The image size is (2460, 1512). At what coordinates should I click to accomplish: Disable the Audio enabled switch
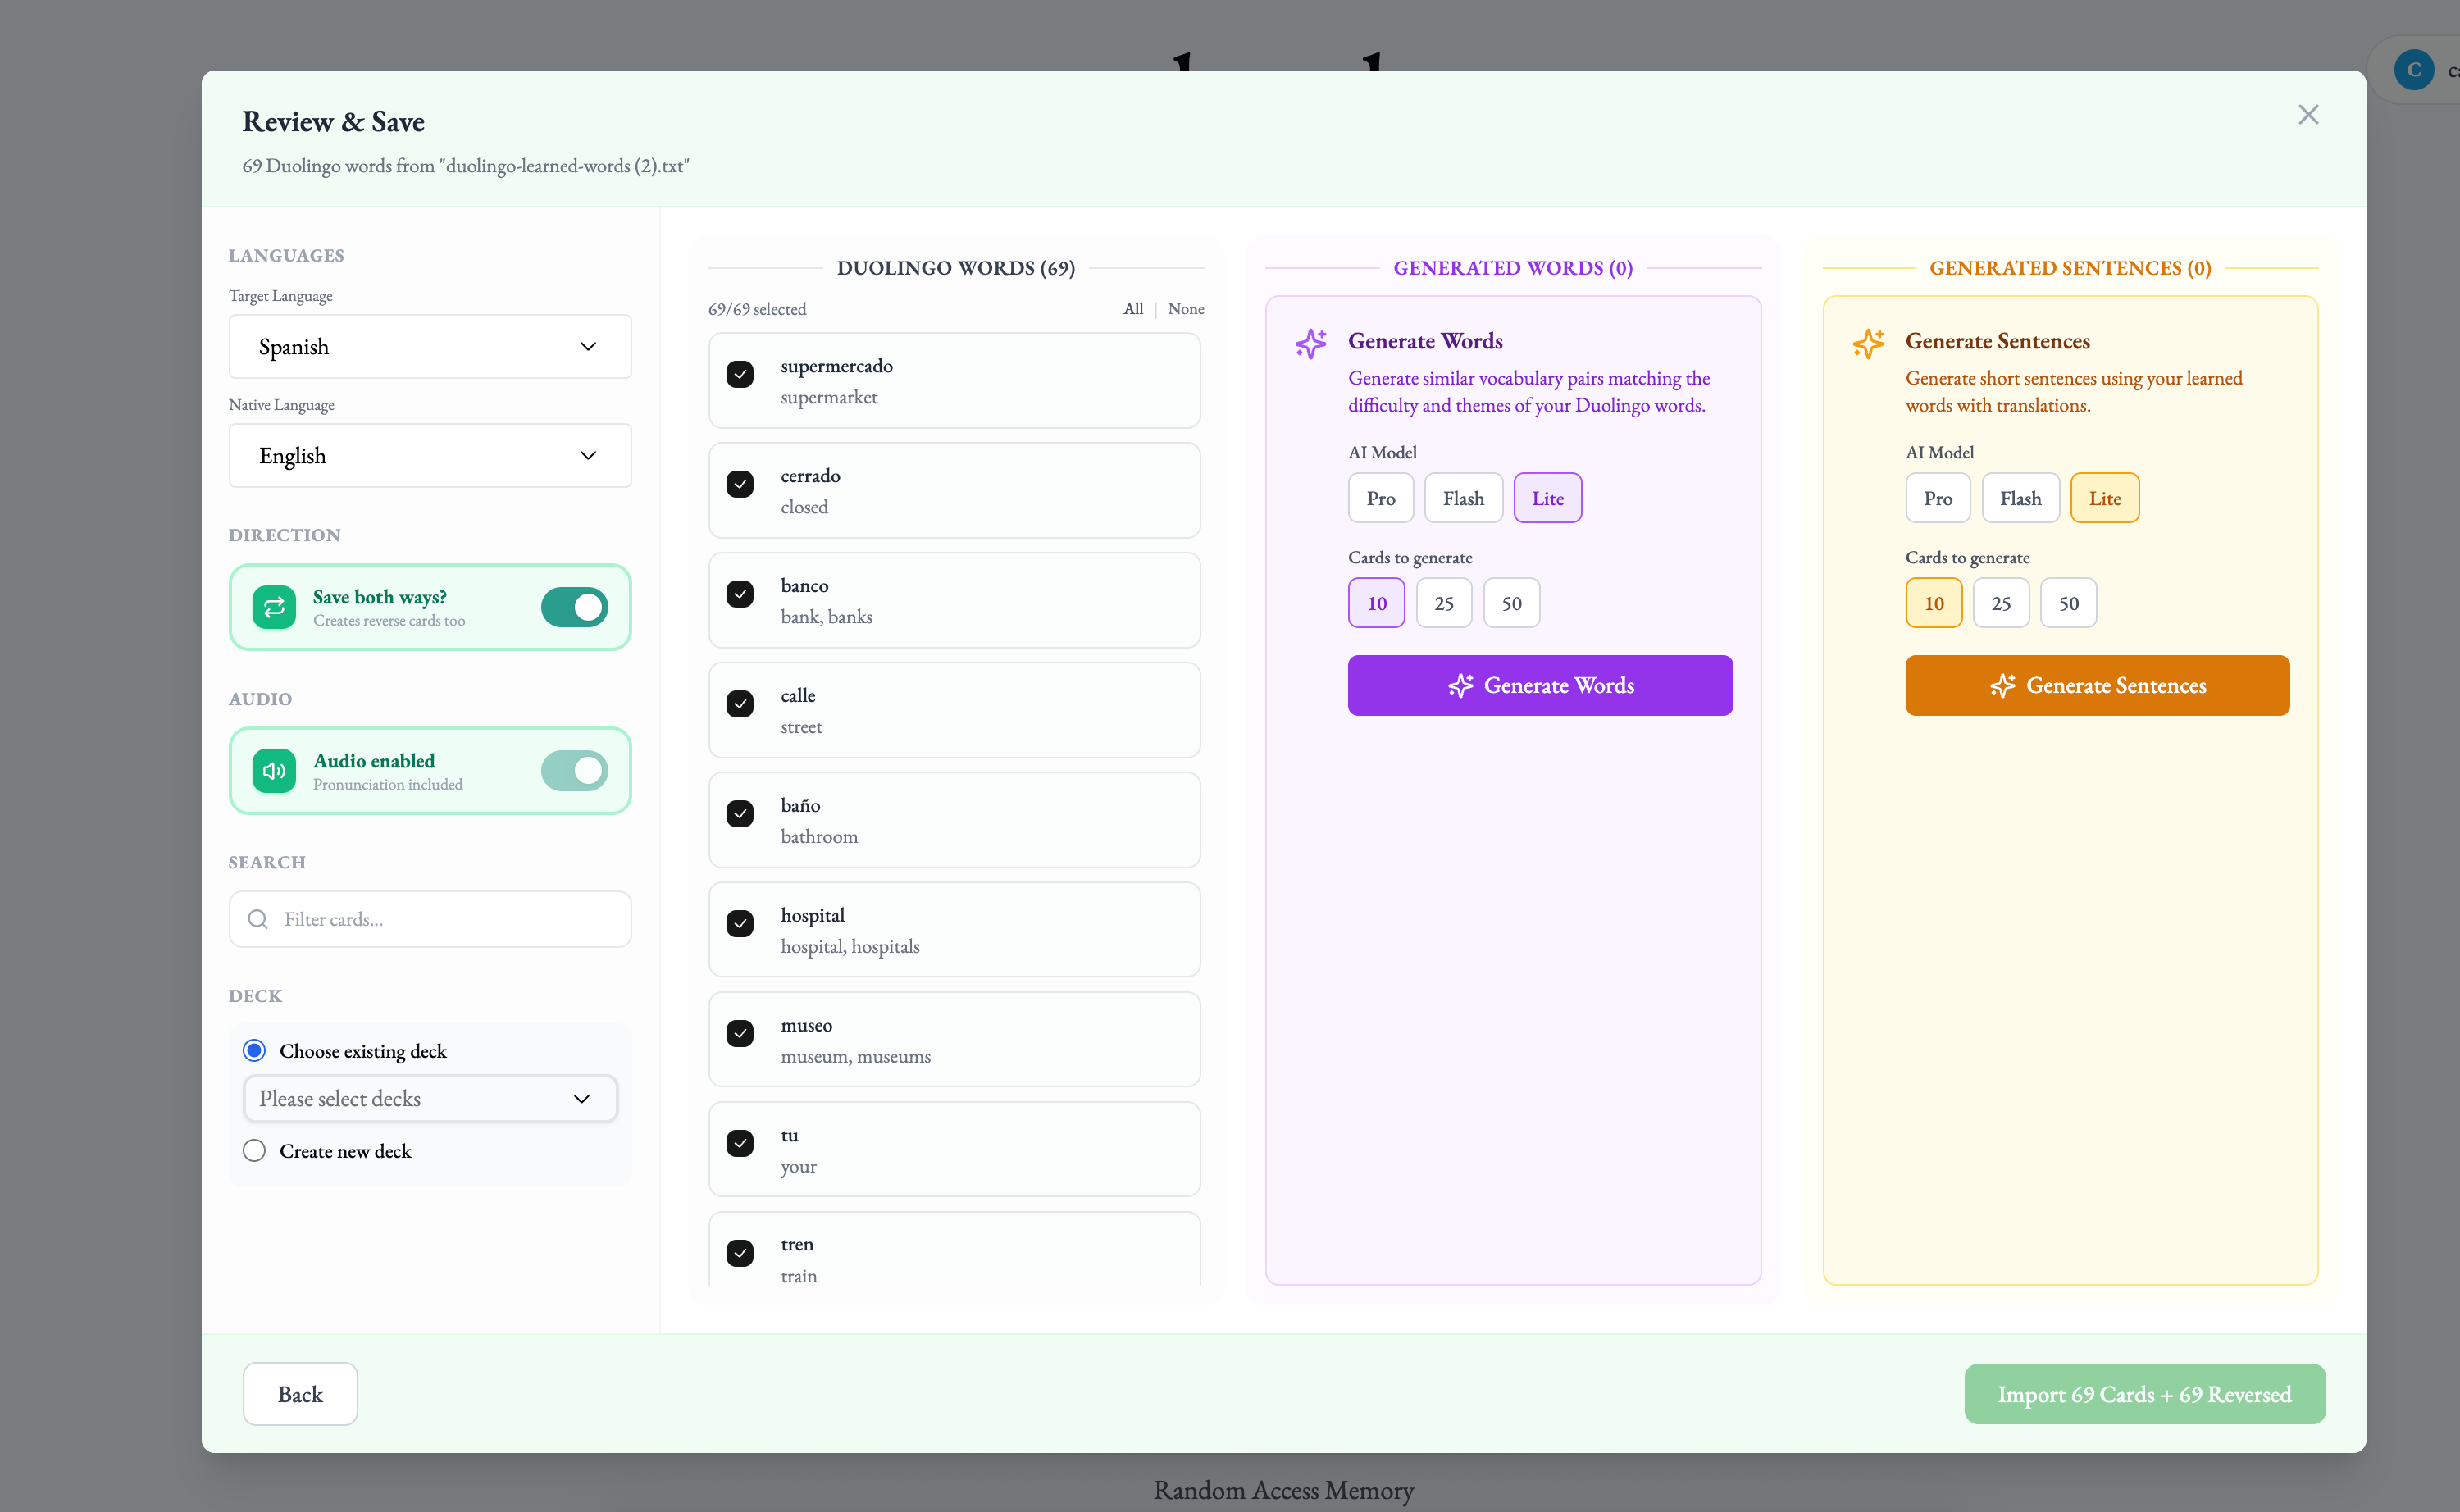[x=574, y=771]
